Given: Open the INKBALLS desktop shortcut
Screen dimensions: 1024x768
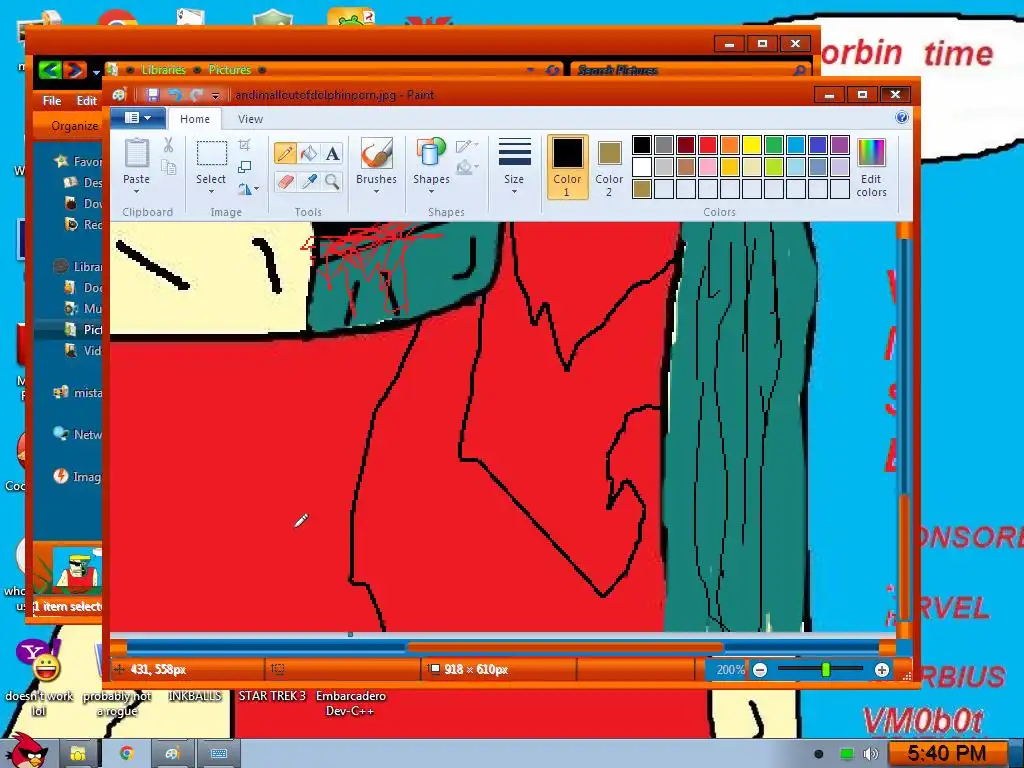Looking at the screenshot, I should [195, 696].
